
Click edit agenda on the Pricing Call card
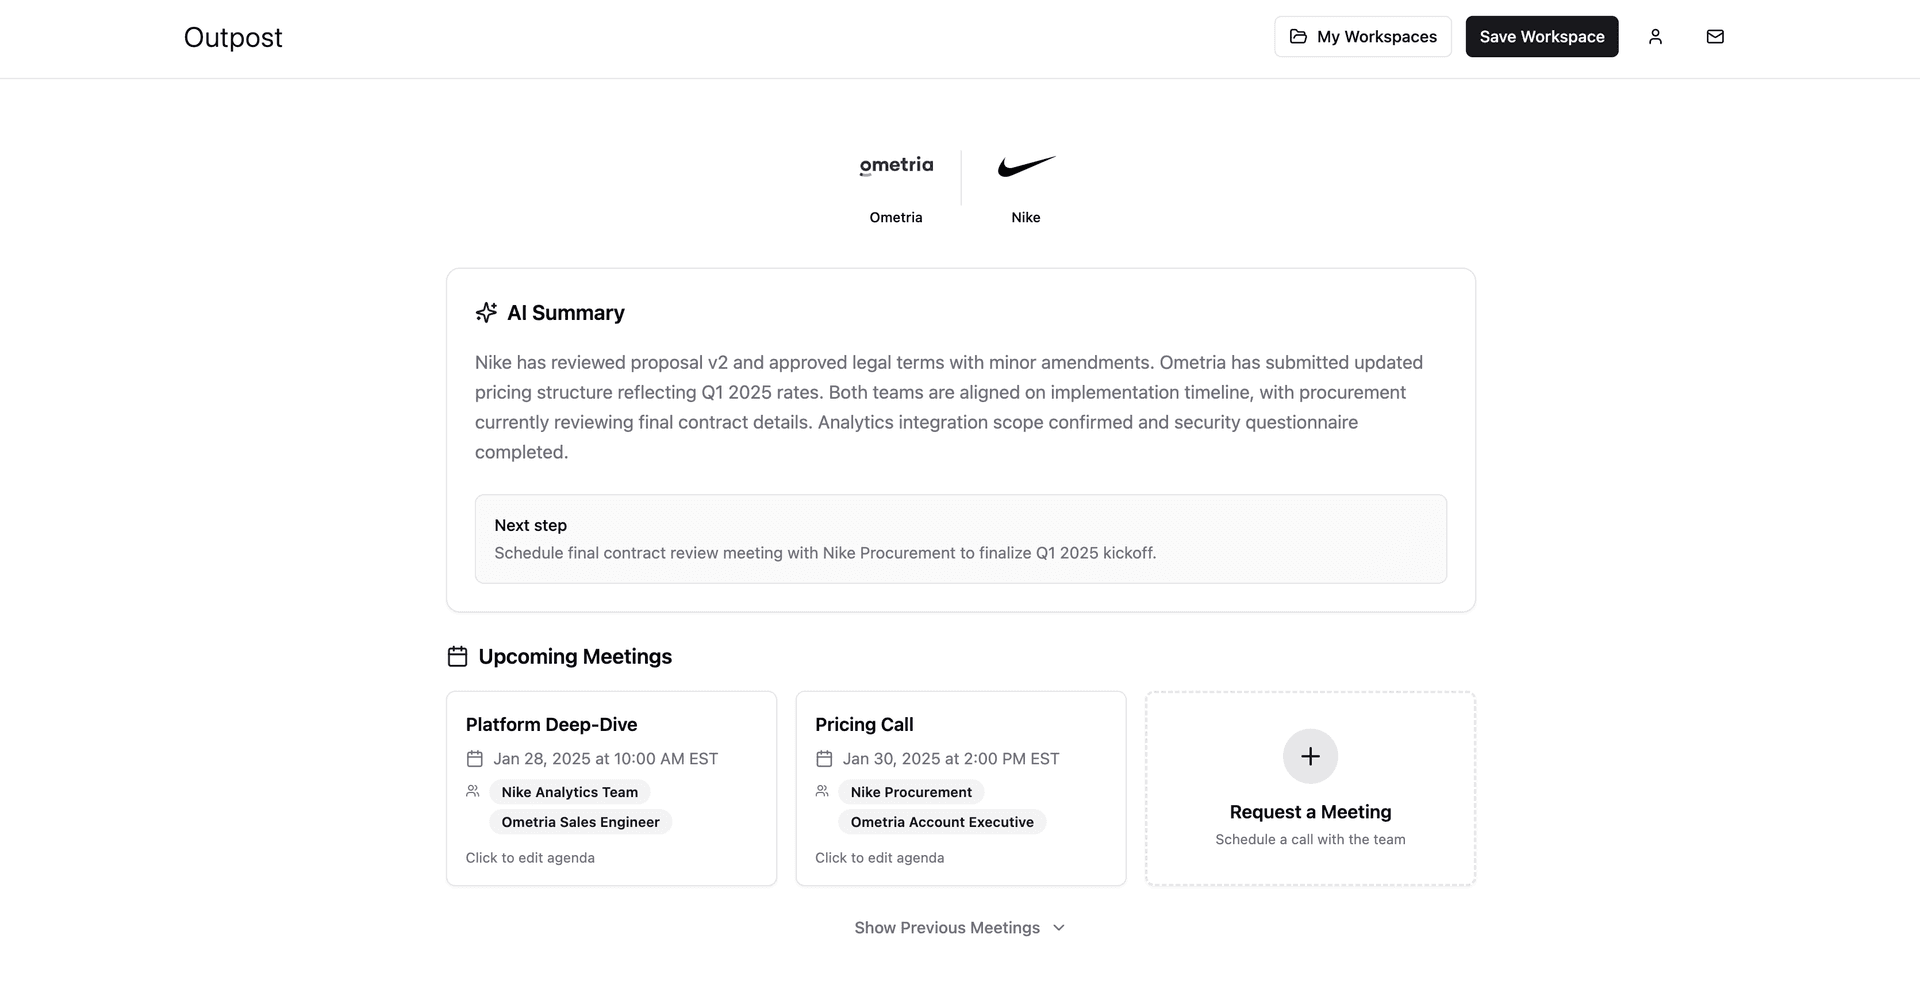click(x=879, y=857)
